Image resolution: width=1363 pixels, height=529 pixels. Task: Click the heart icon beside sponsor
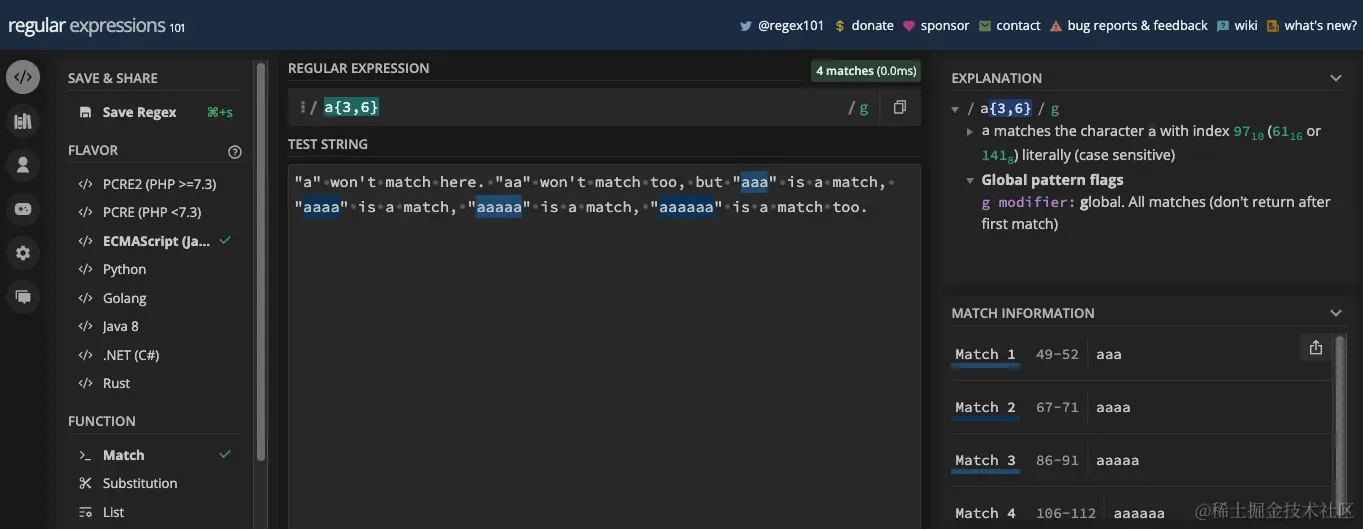(x=908, y=26)
